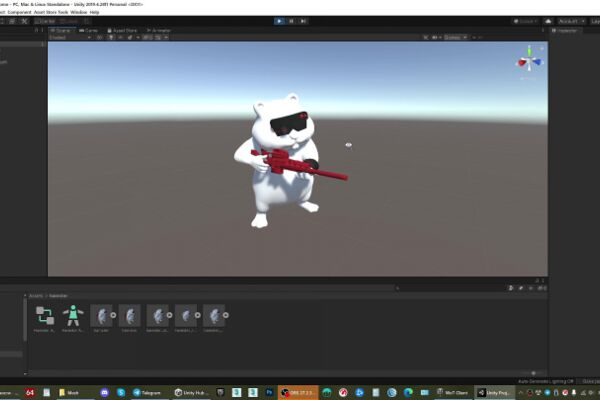Toggle 2D view mode in Scene toolbar

click(x=100, y=38)
